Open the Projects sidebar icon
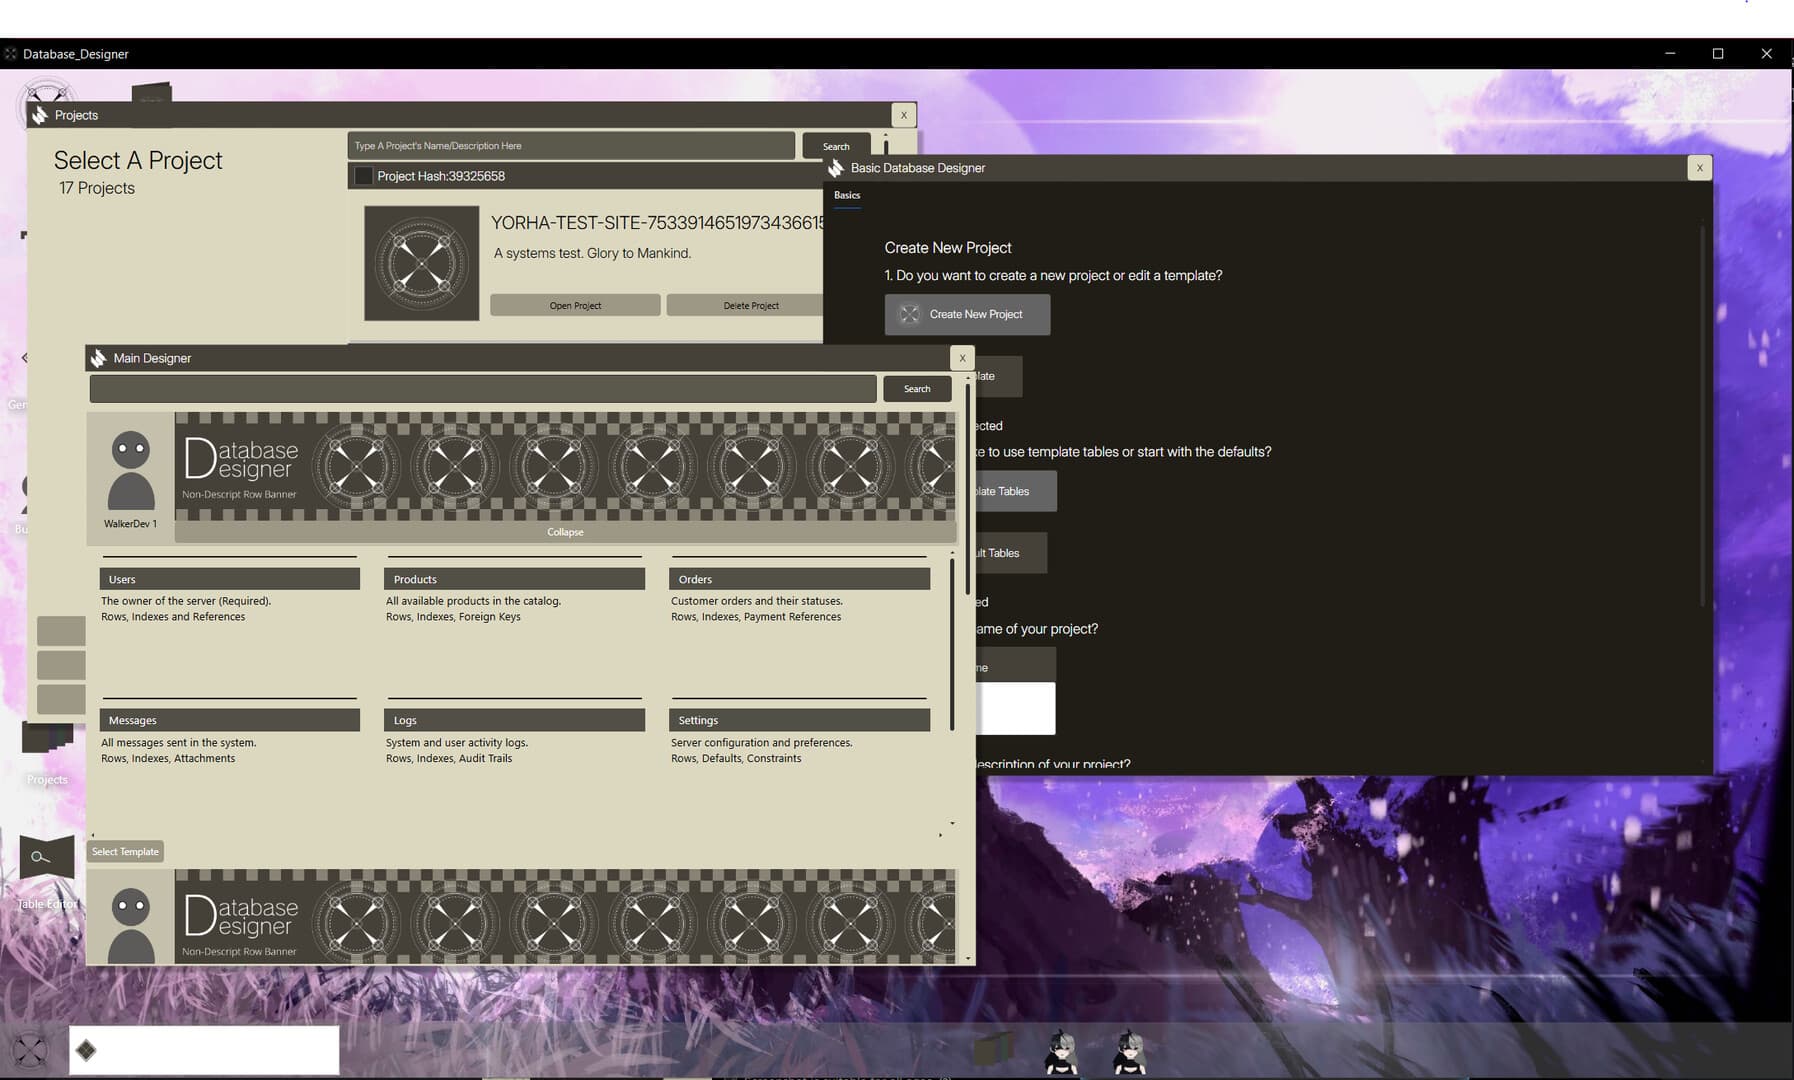 tap(47, 737)
